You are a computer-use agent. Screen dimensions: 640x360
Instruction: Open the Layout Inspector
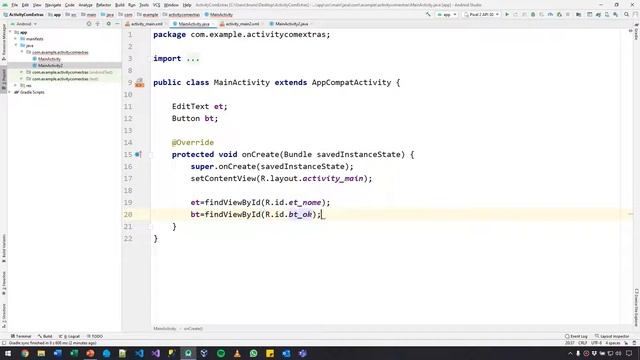pyautogui.click(x=612, y=336)
